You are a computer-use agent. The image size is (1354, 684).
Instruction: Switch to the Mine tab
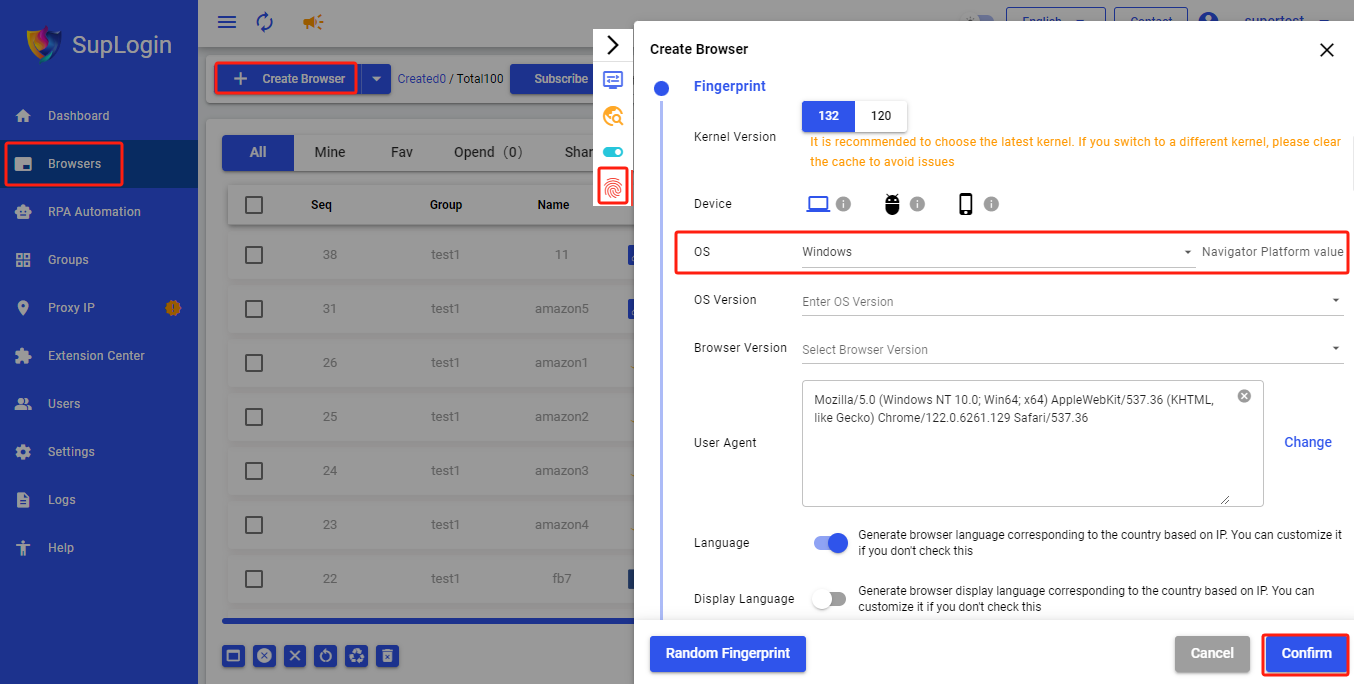[330, 152]
